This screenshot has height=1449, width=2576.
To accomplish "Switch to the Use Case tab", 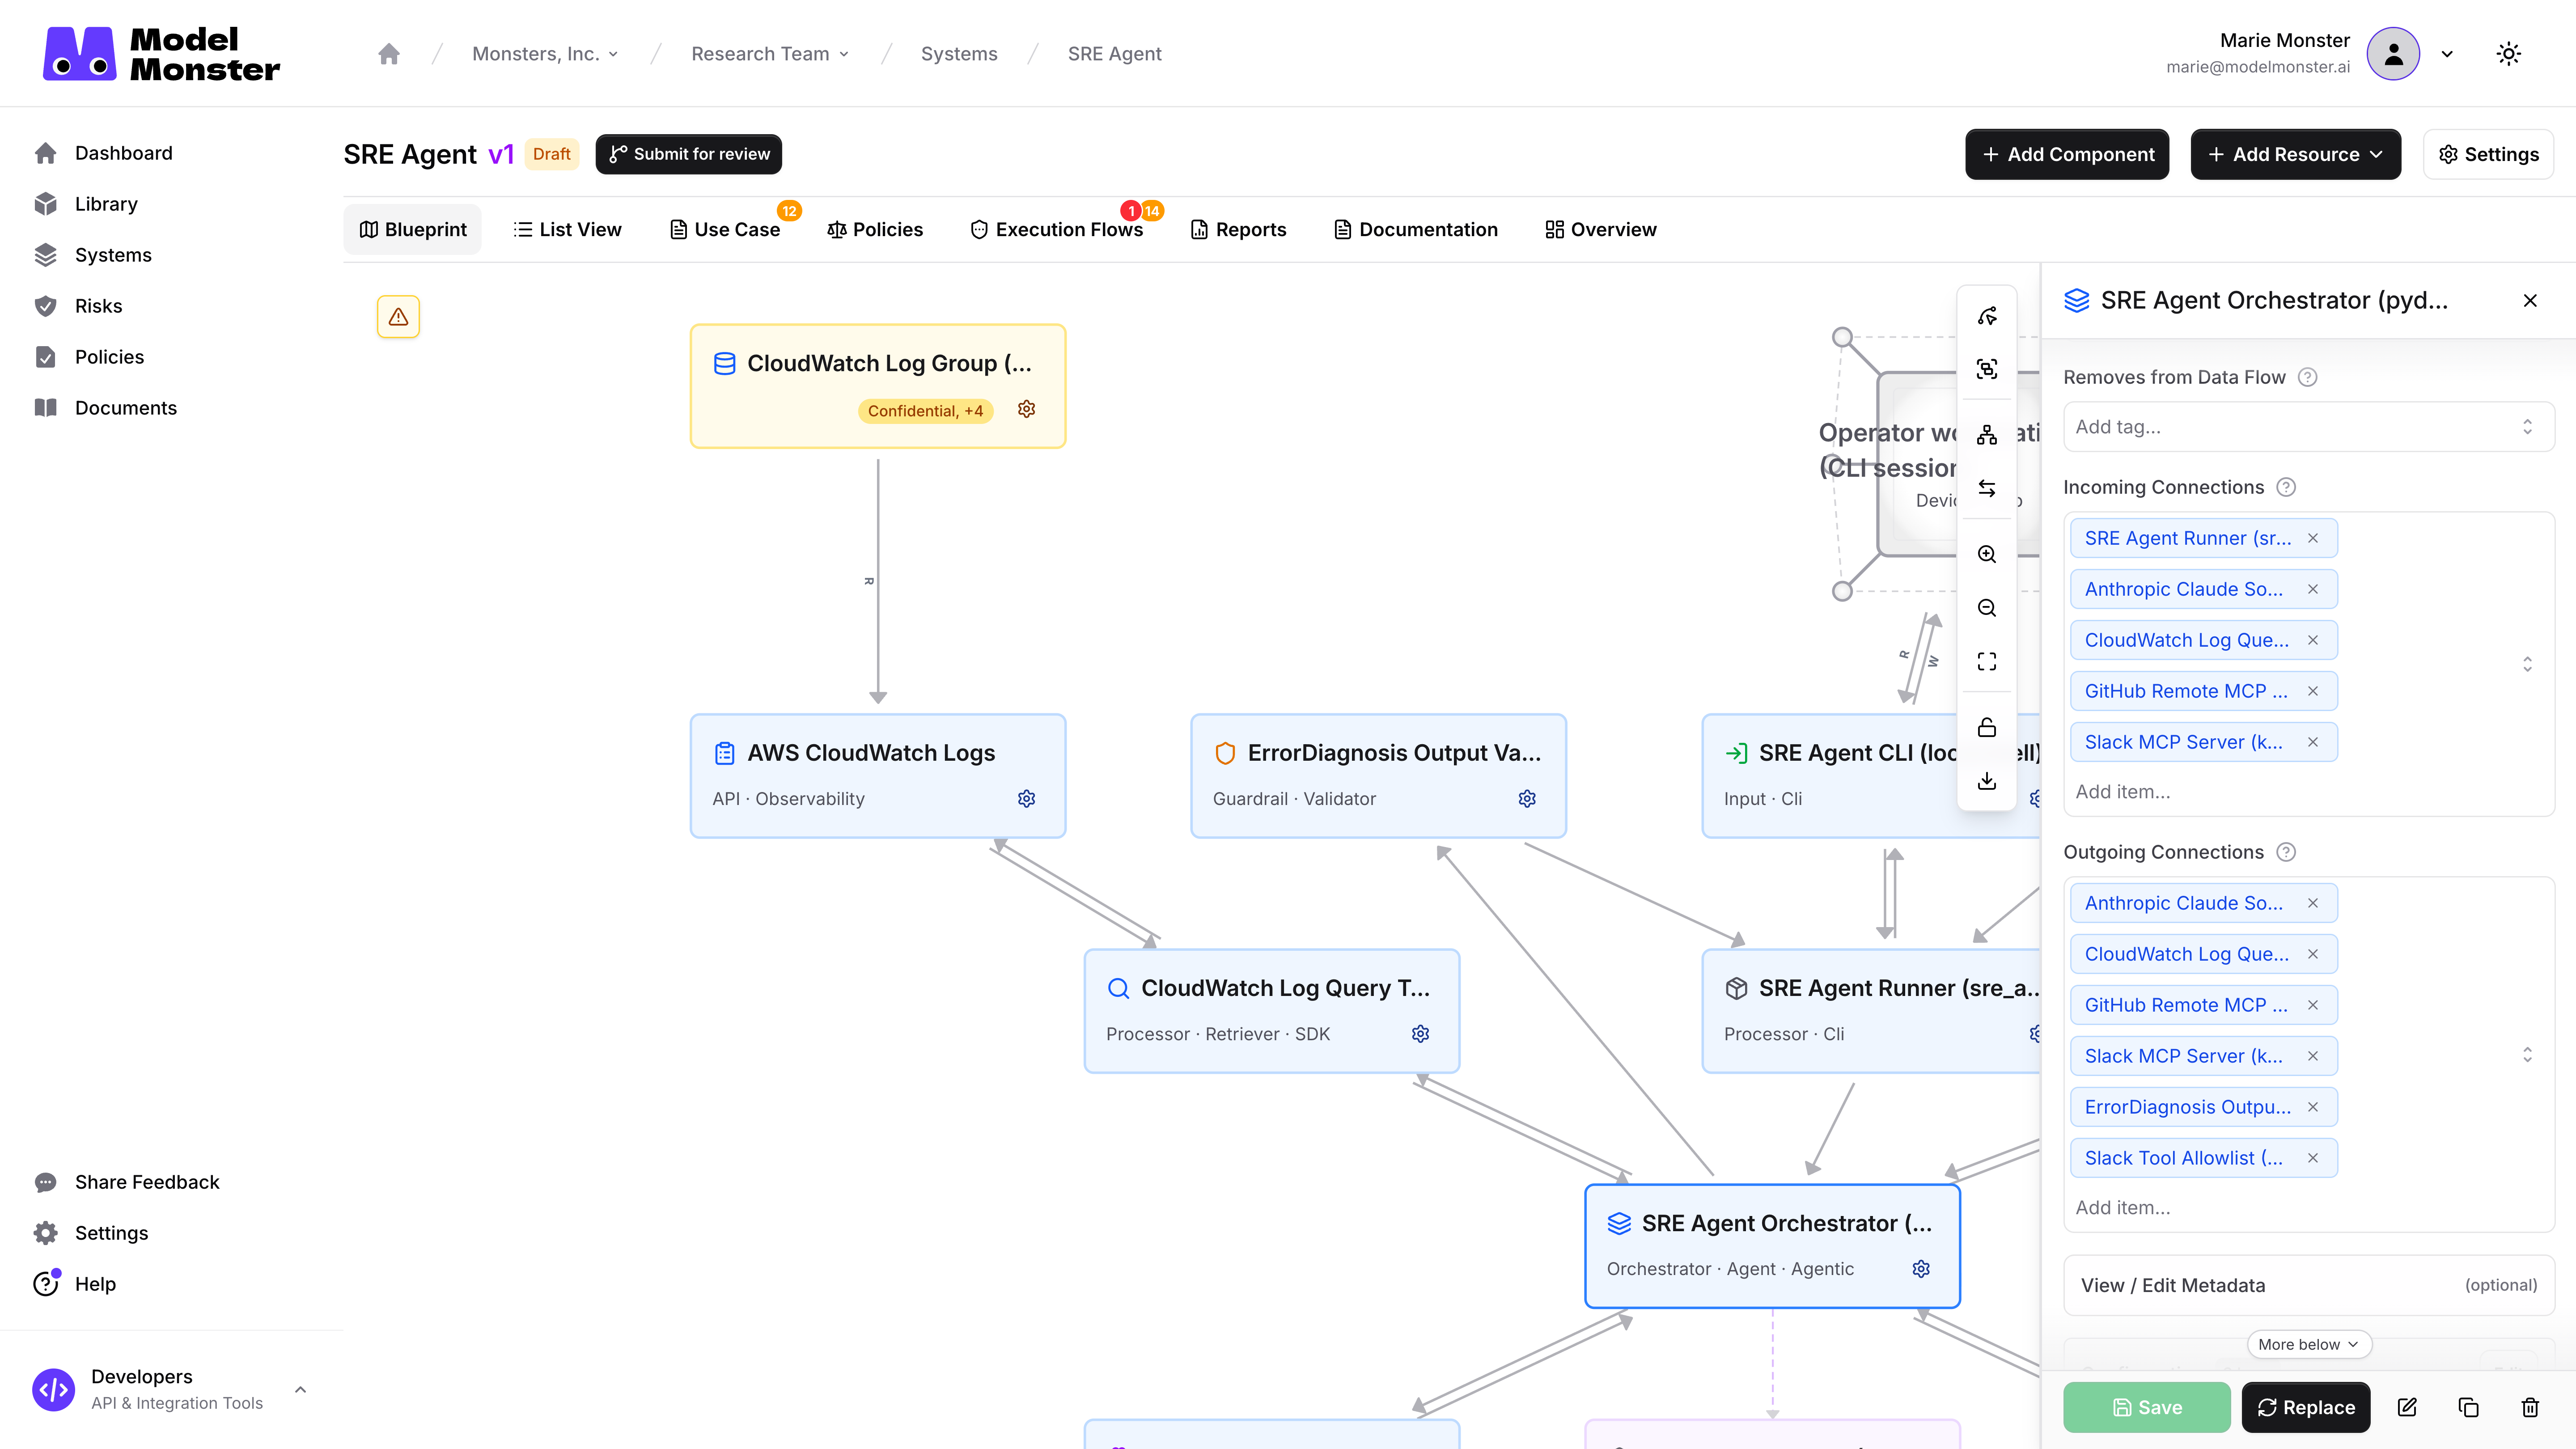I will pyautogui.click(x=725, y=229).
